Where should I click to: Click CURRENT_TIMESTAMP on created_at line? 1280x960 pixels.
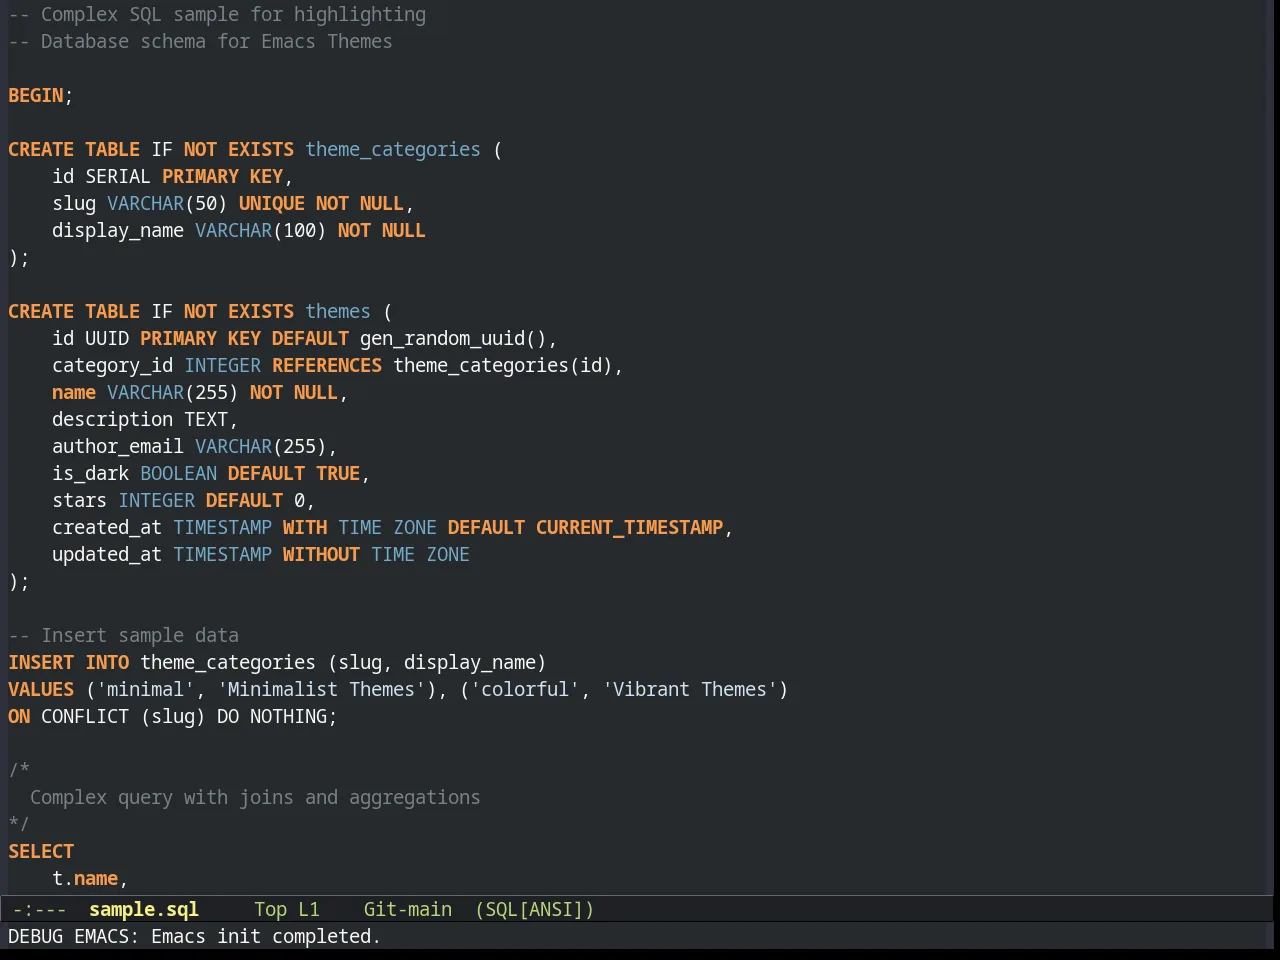629,527
